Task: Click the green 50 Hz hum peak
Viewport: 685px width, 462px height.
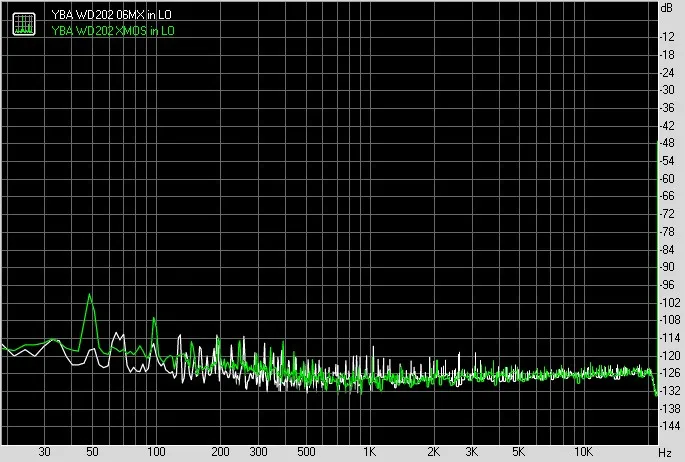Action: point(90,295)
